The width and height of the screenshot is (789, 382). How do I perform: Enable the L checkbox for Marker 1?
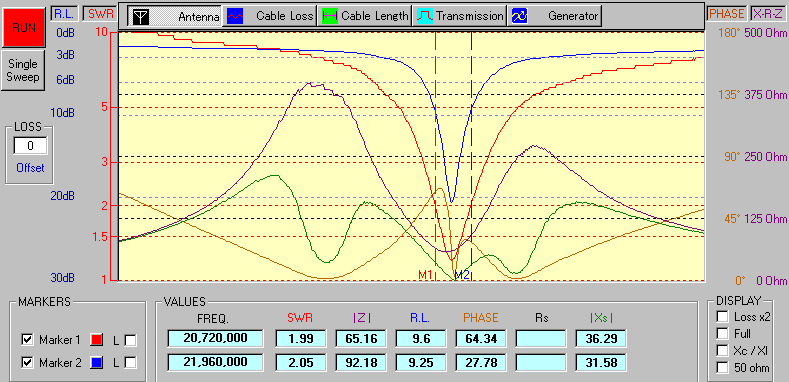point(130,340)
